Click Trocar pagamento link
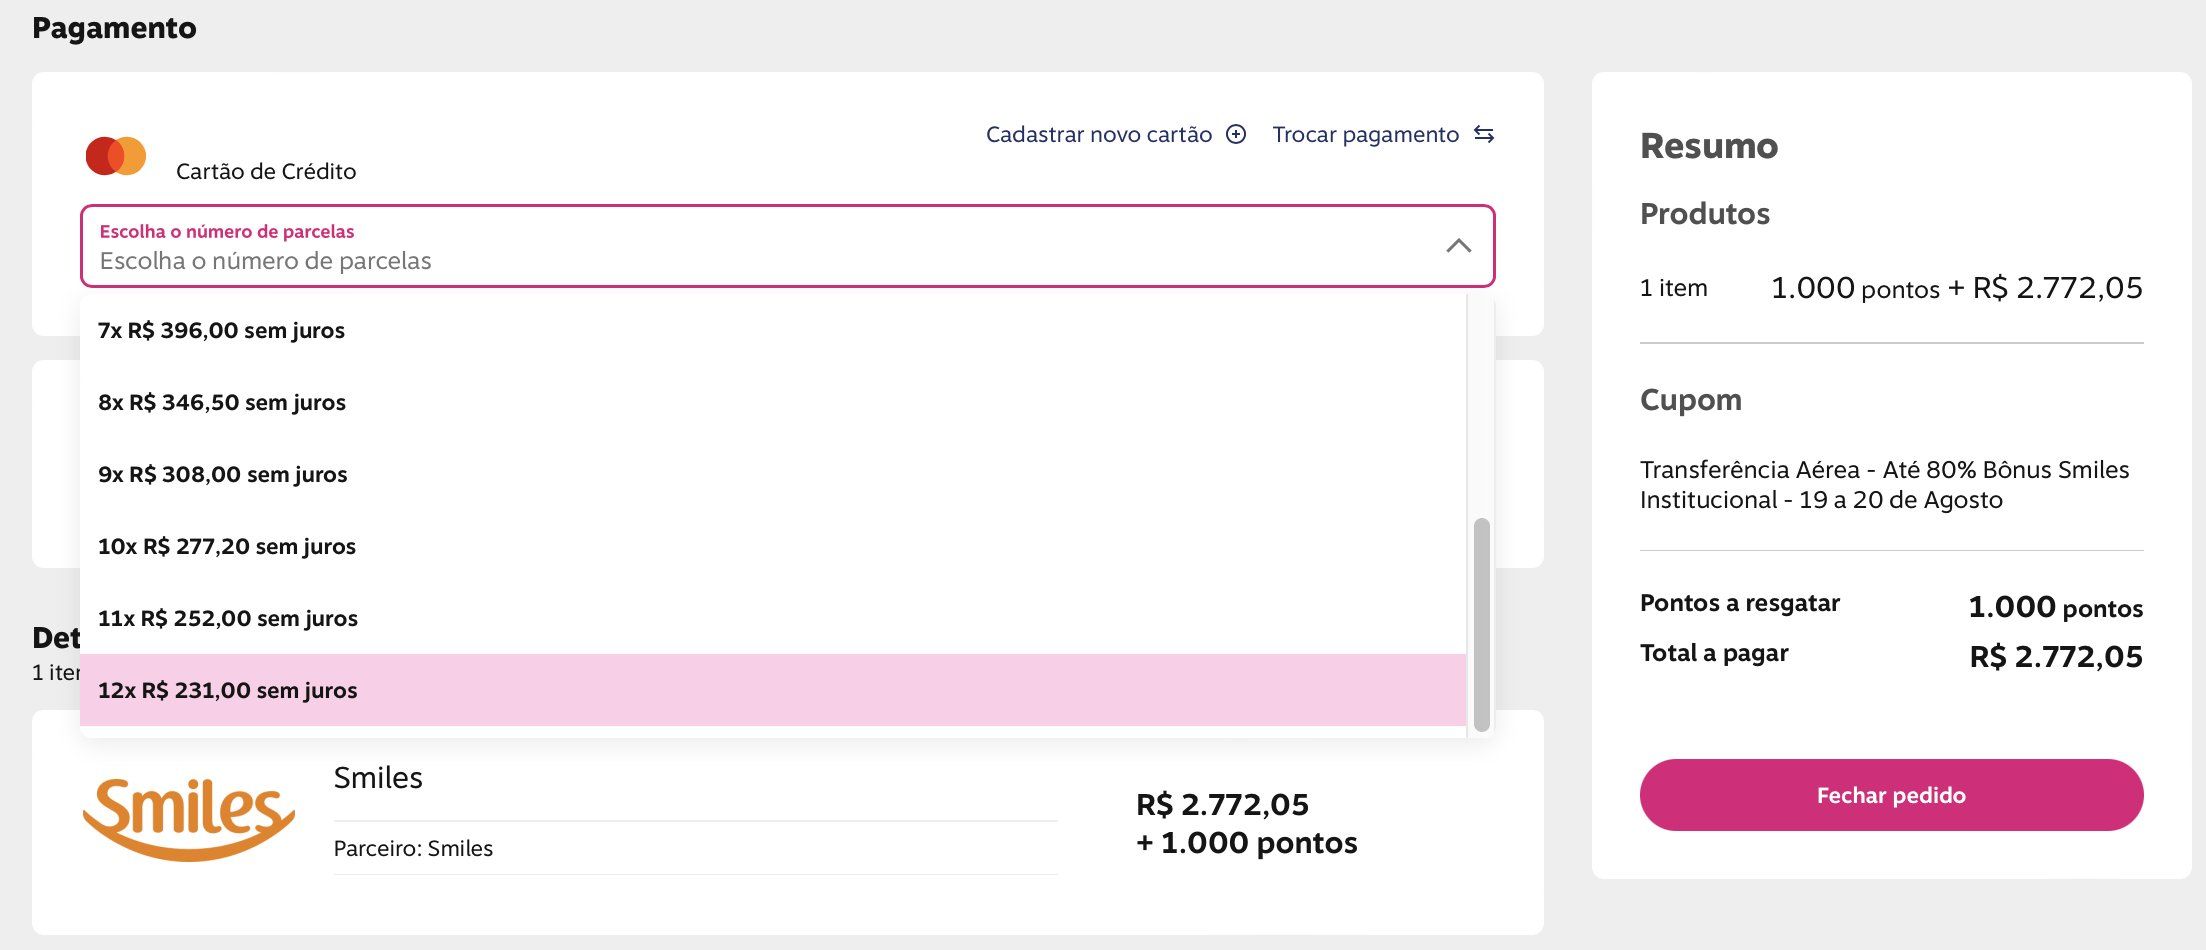The height and width of the screenshot is (950, 2206). (1365, 134)
